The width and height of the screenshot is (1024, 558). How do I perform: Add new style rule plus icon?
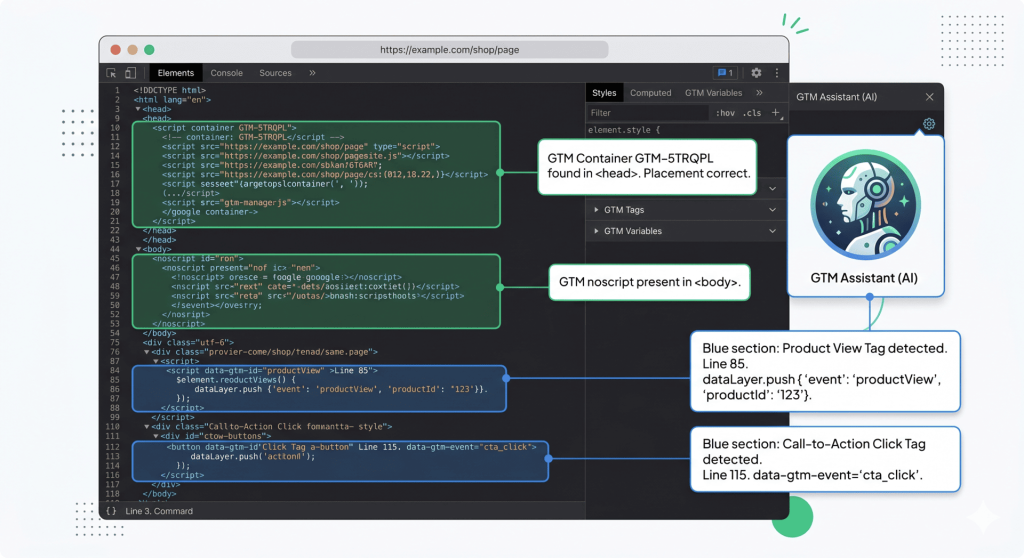[775, 113]
